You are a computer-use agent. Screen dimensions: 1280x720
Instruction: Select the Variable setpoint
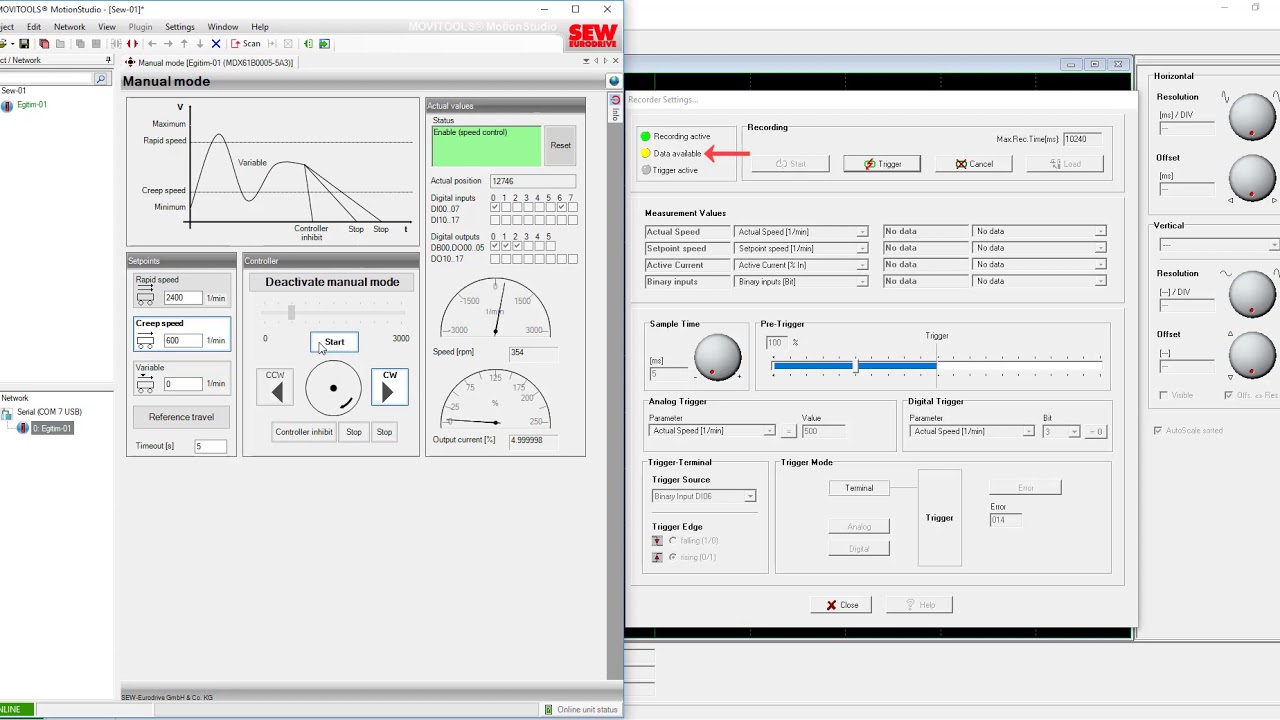[x=182, y=376]
